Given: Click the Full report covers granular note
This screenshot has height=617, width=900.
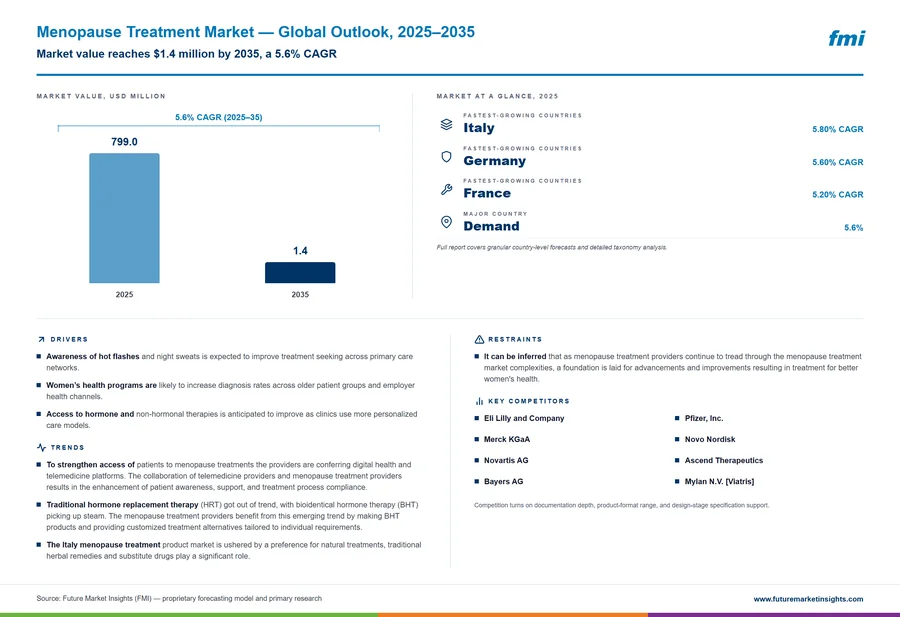Looking at the screenshot, I should click(552, 247).
